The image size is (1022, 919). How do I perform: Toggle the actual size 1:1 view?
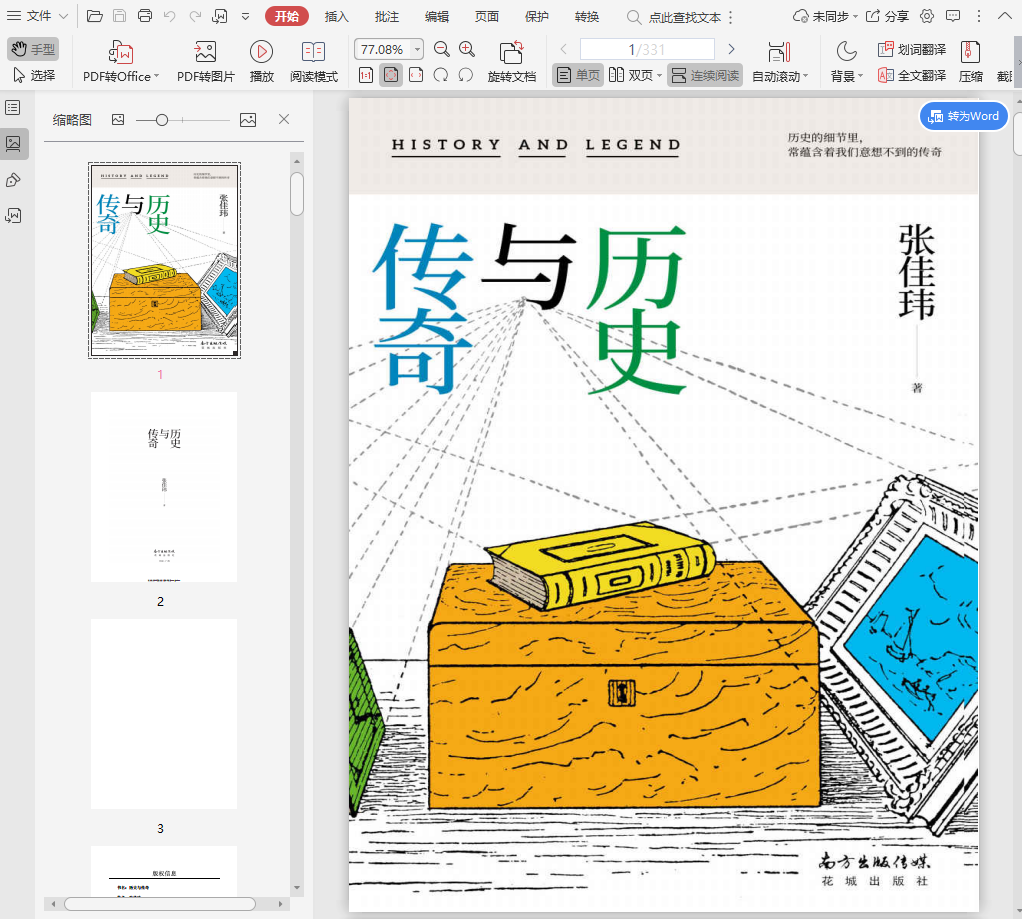pyautogui.click(x=366, y=76)
